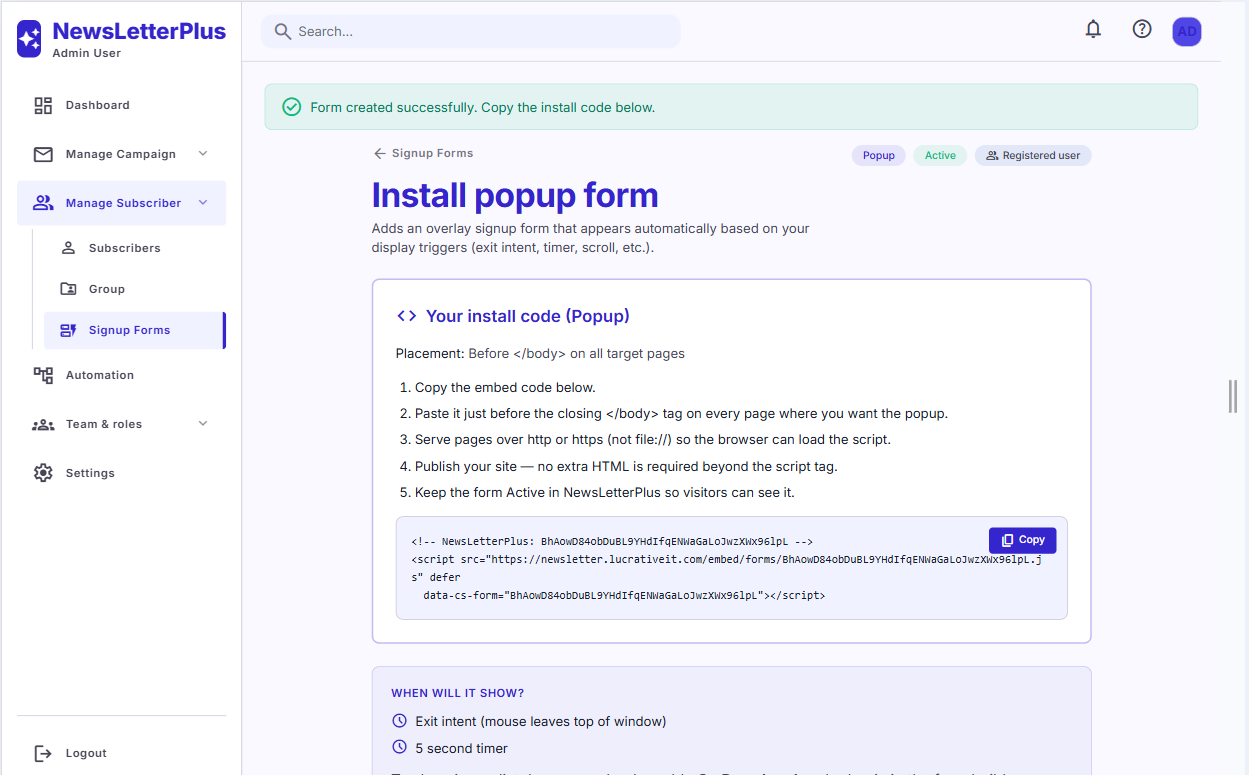Image resolution: width=1249 pixels, height=775 pixels.
Task: Click the Team & roles group icon
Action: point(43,424)
